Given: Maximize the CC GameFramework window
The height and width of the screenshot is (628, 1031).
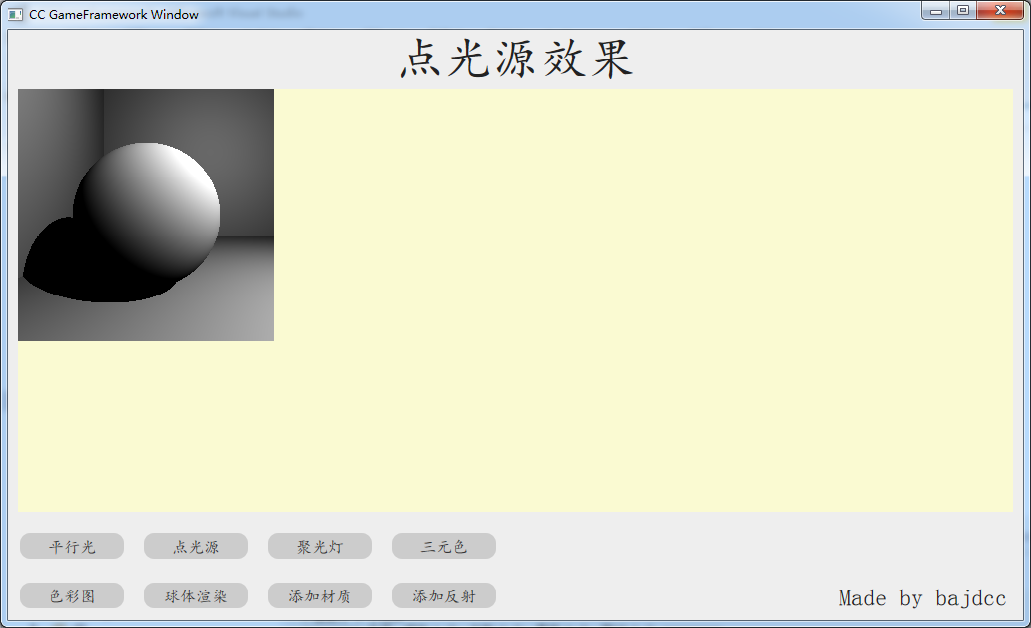Looking at the screenshot, I should click(x=963, y=11).
